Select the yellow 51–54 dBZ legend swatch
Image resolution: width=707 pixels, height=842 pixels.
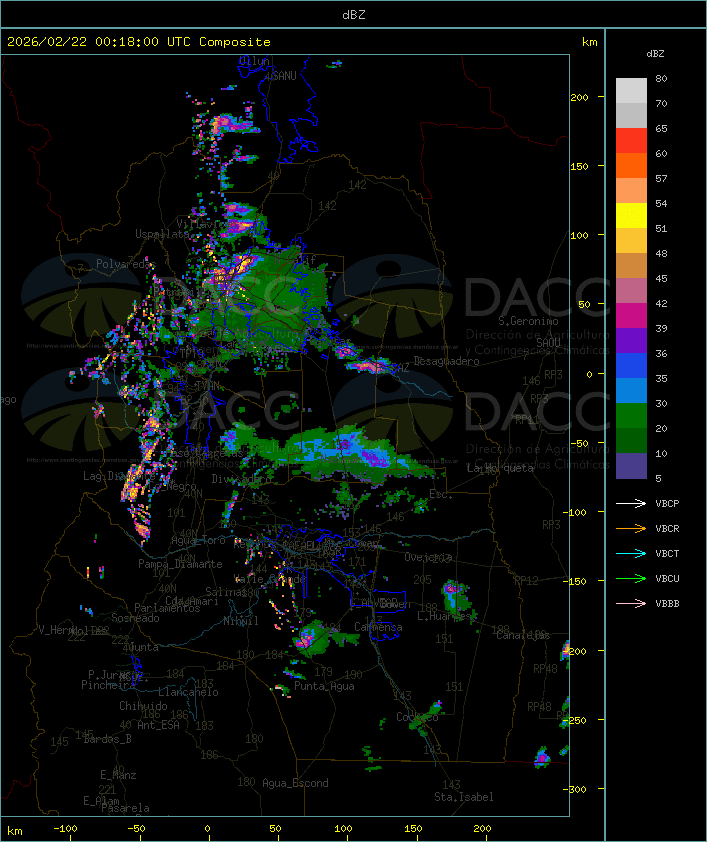(x=631, y=216)
